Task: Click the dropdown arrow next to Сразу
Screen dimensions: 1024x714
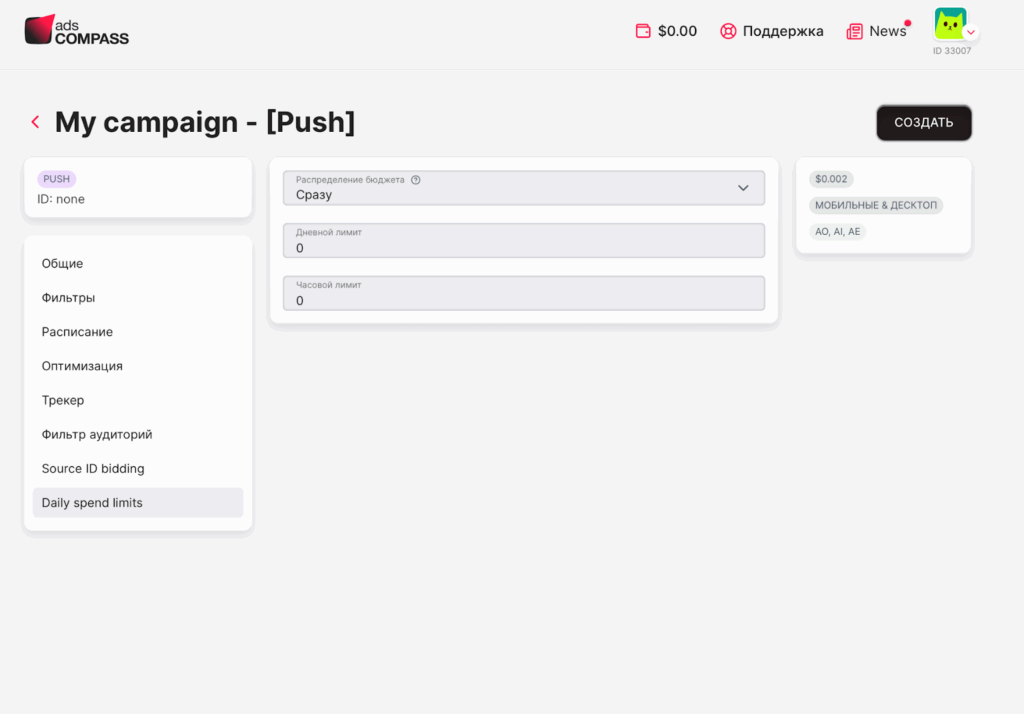Action: click(x=743, y=188)
